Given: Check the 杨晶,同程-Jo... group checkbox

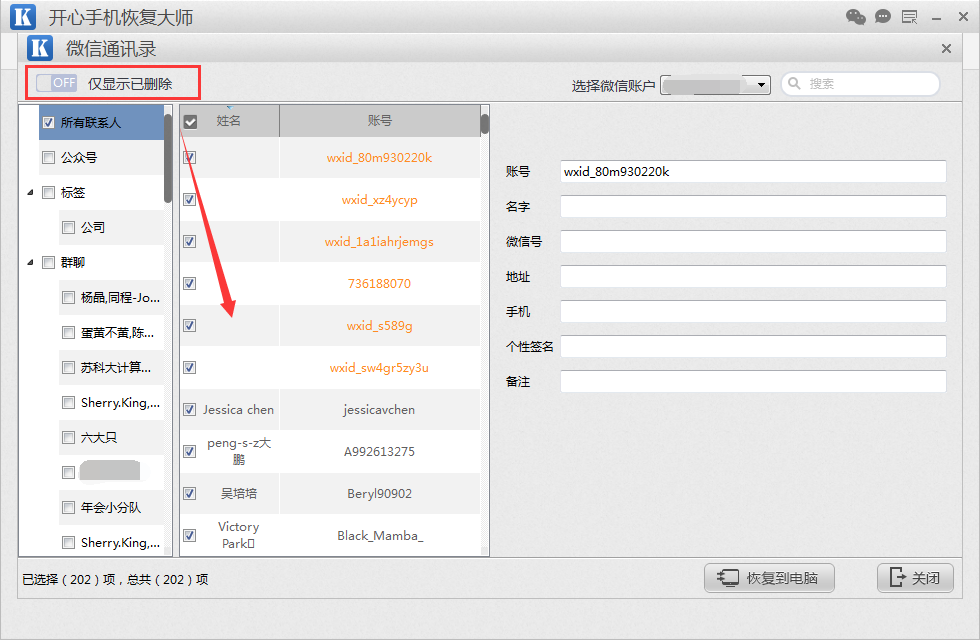Looking at the screenshot, I should coord(68,298).
